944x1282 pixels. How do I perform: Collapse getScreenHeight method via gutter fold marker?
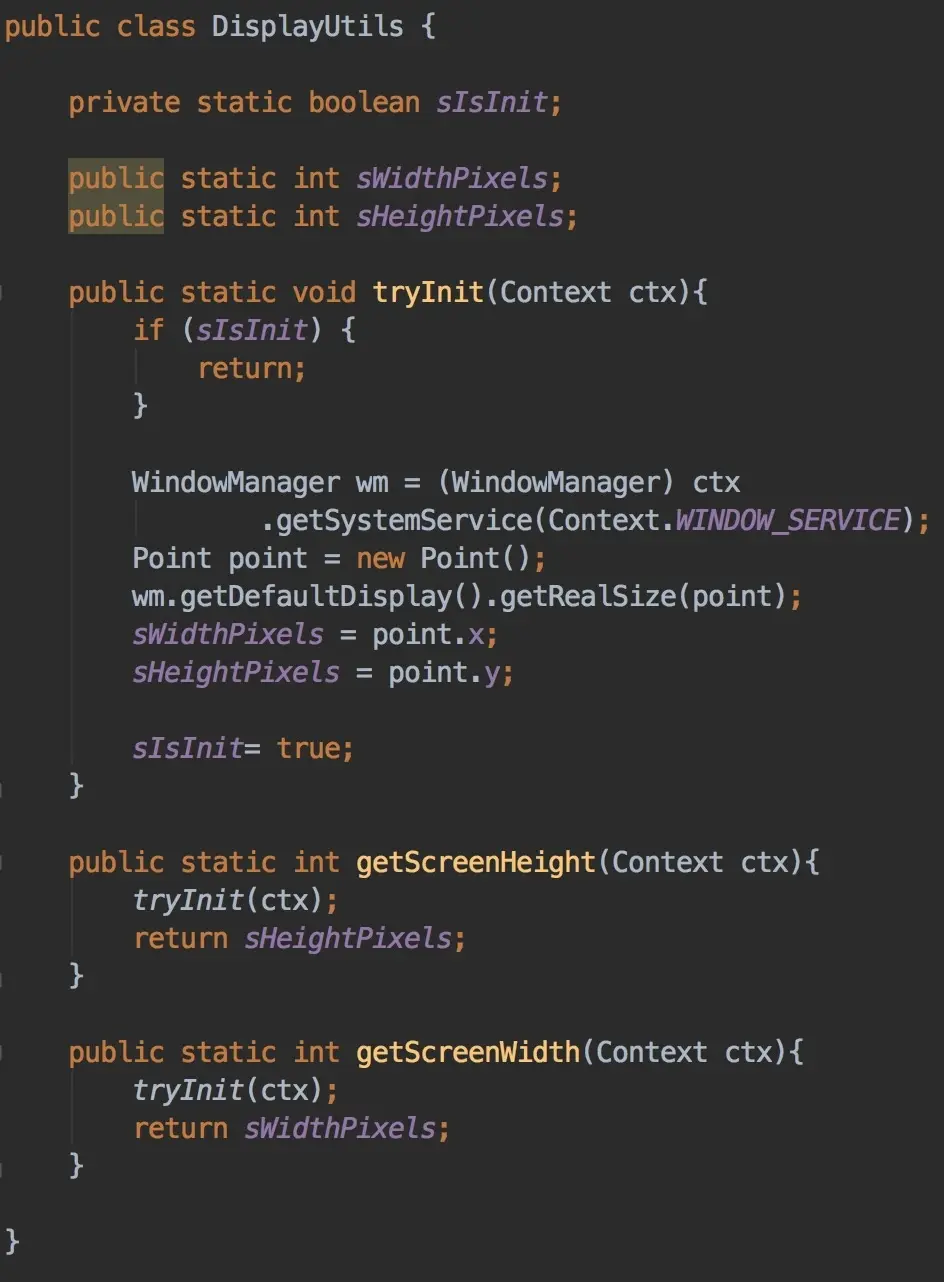(3, 862)
